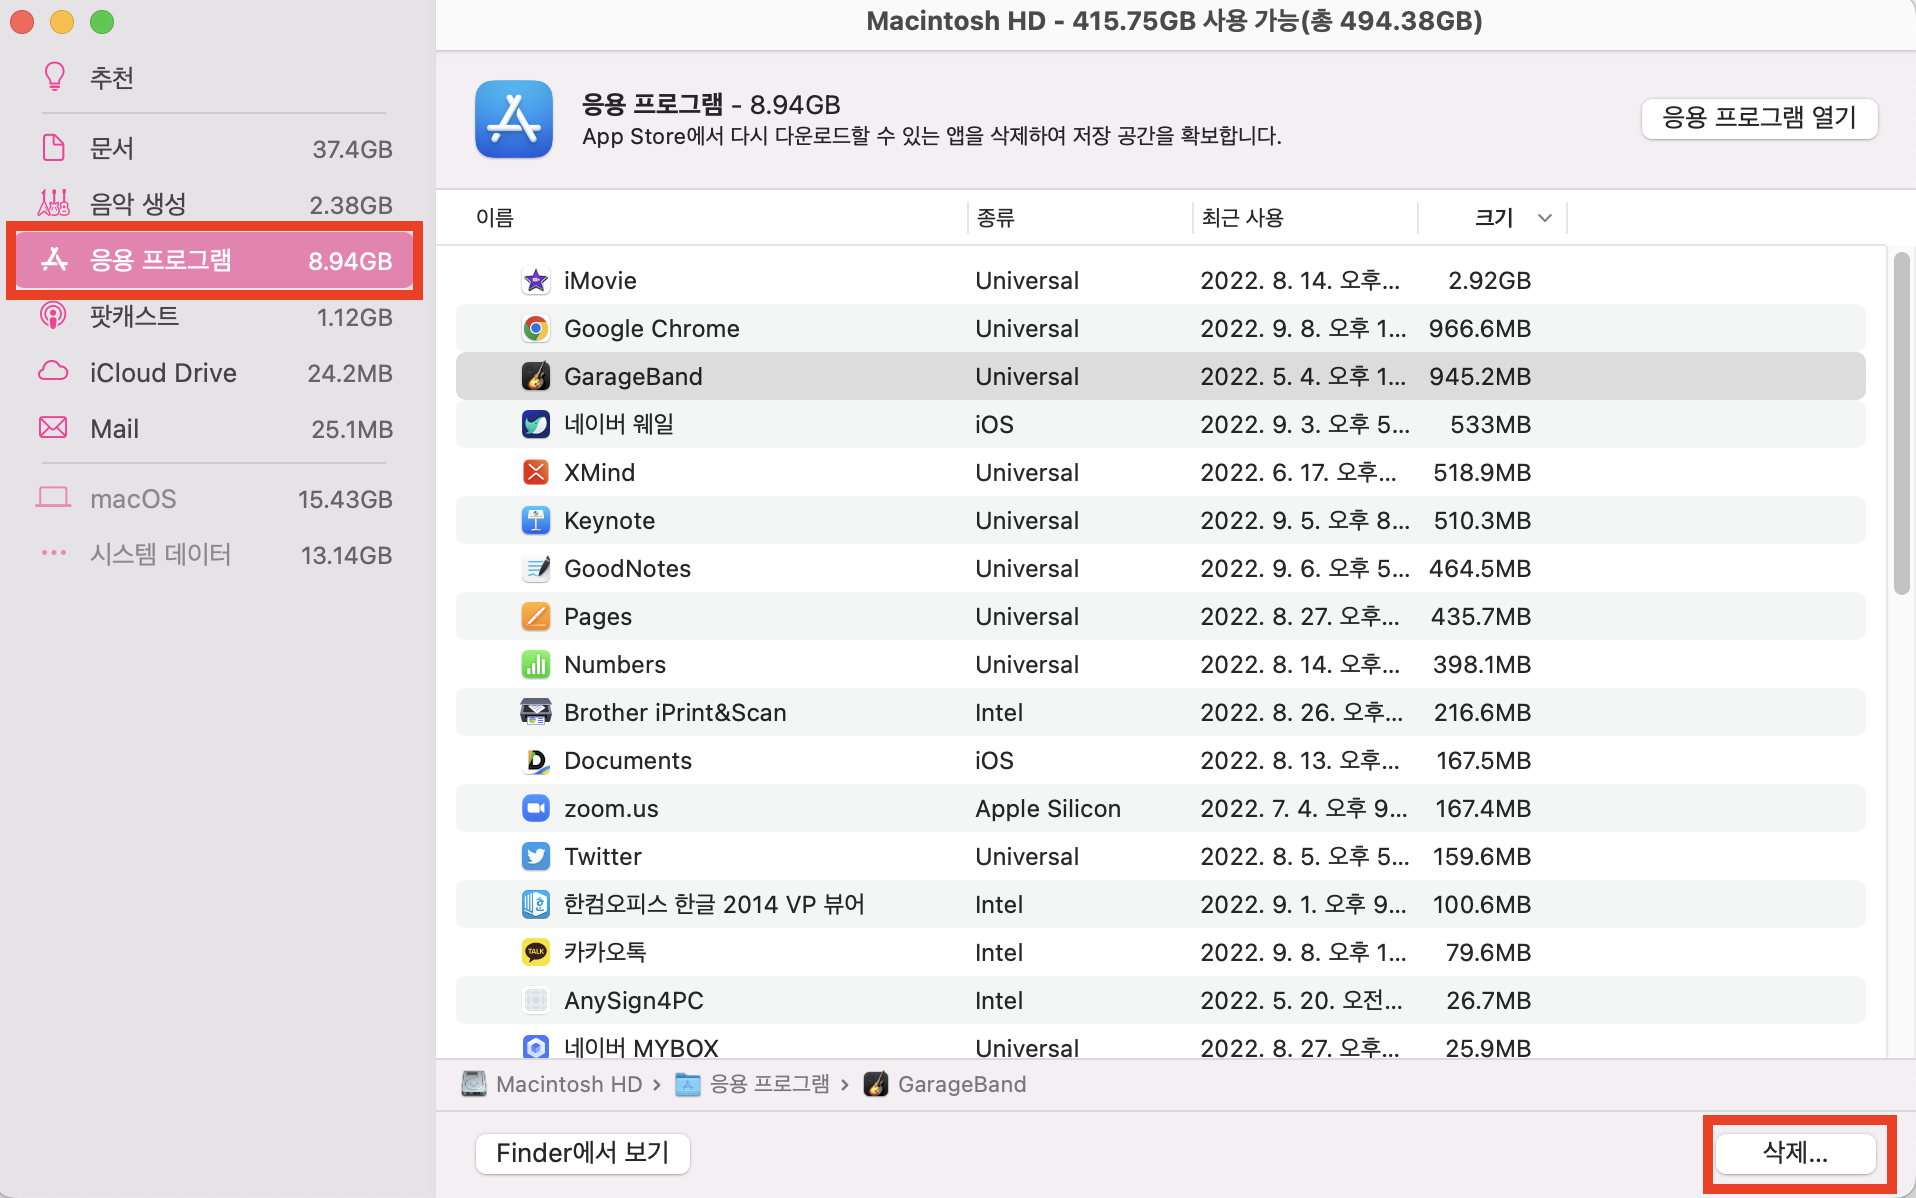The image size is (1916, 1198).
Task: Click the 네이버 웨일 app icon
Action: click(x=536, y=425)
